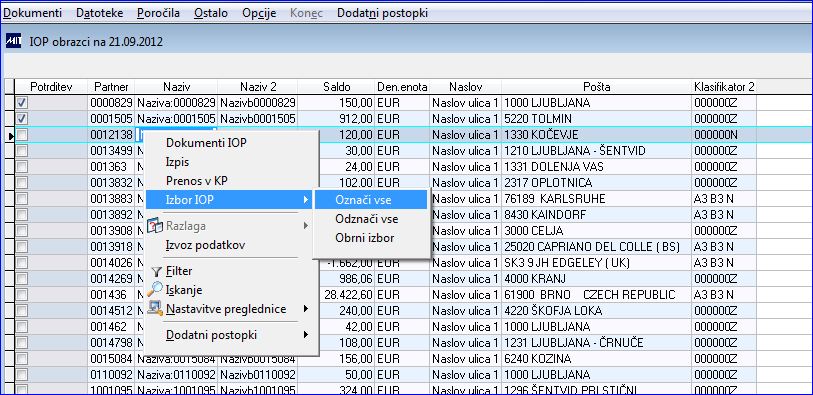Click partner number 0013892
This screenshot has width=813, height=395.
pyautogui.click(x=111, y=215)
